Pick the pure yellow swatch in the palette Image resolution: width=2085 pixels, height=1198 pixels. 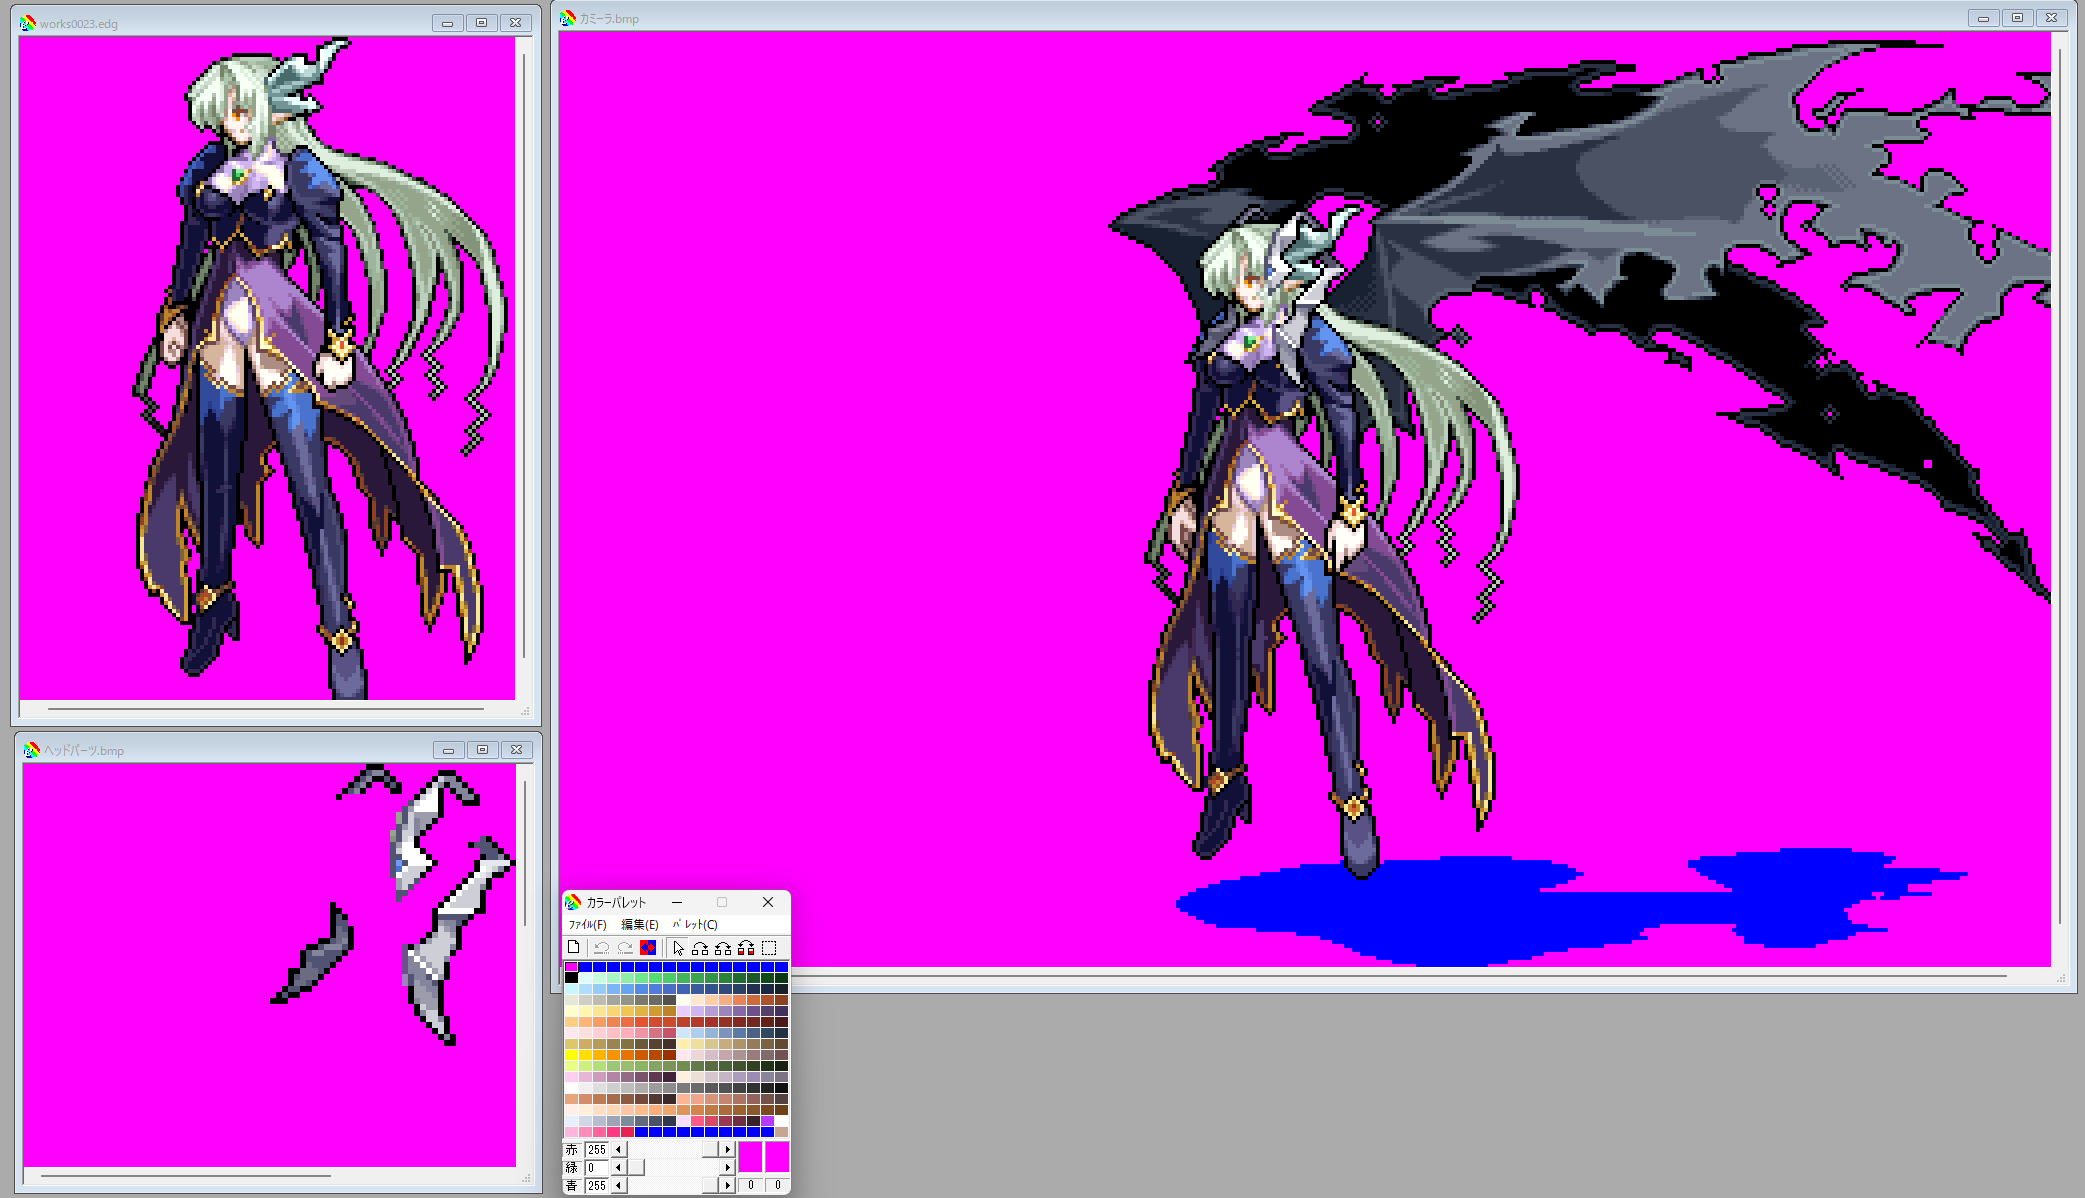pos(571,1055)
